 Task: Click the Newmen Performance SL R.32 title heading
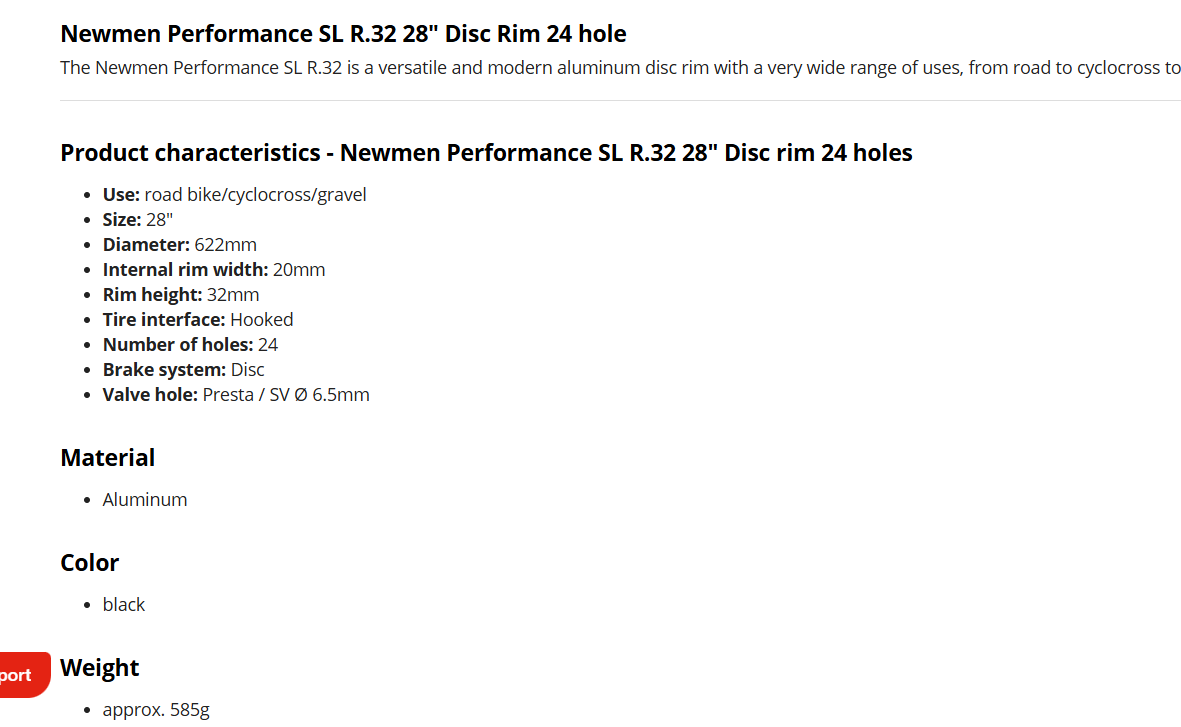343,34
